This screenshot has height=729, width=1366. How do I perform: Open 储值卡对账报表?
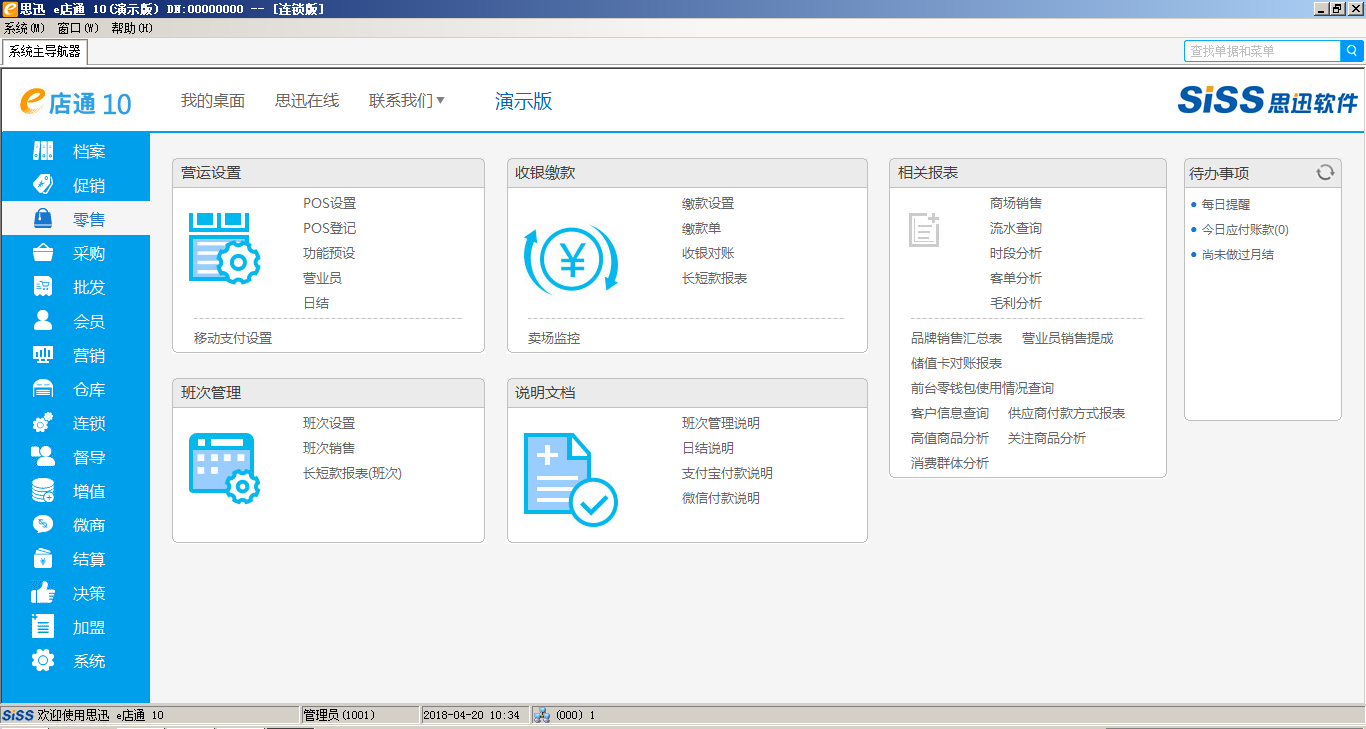pyautogui.click(x=956, y=363)
